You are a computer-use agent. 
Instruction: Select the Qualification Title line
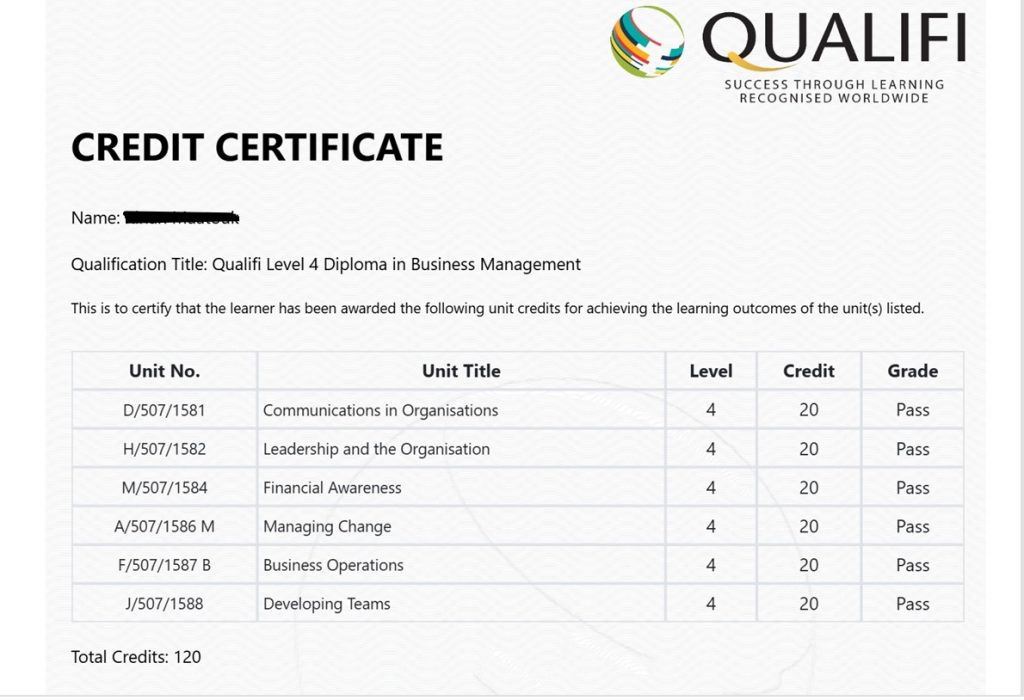326,264
